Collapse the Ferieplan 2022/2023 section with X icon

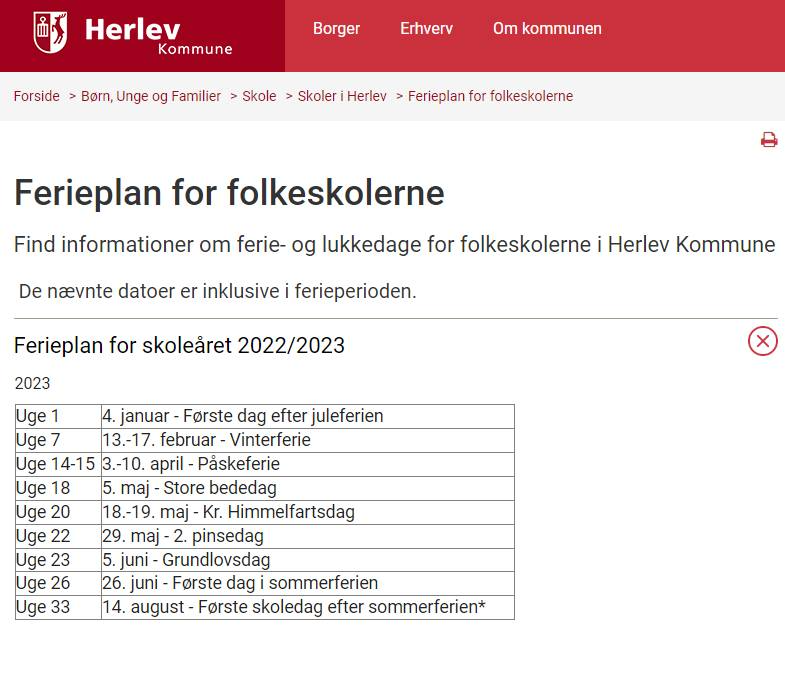tap(762, 341)
